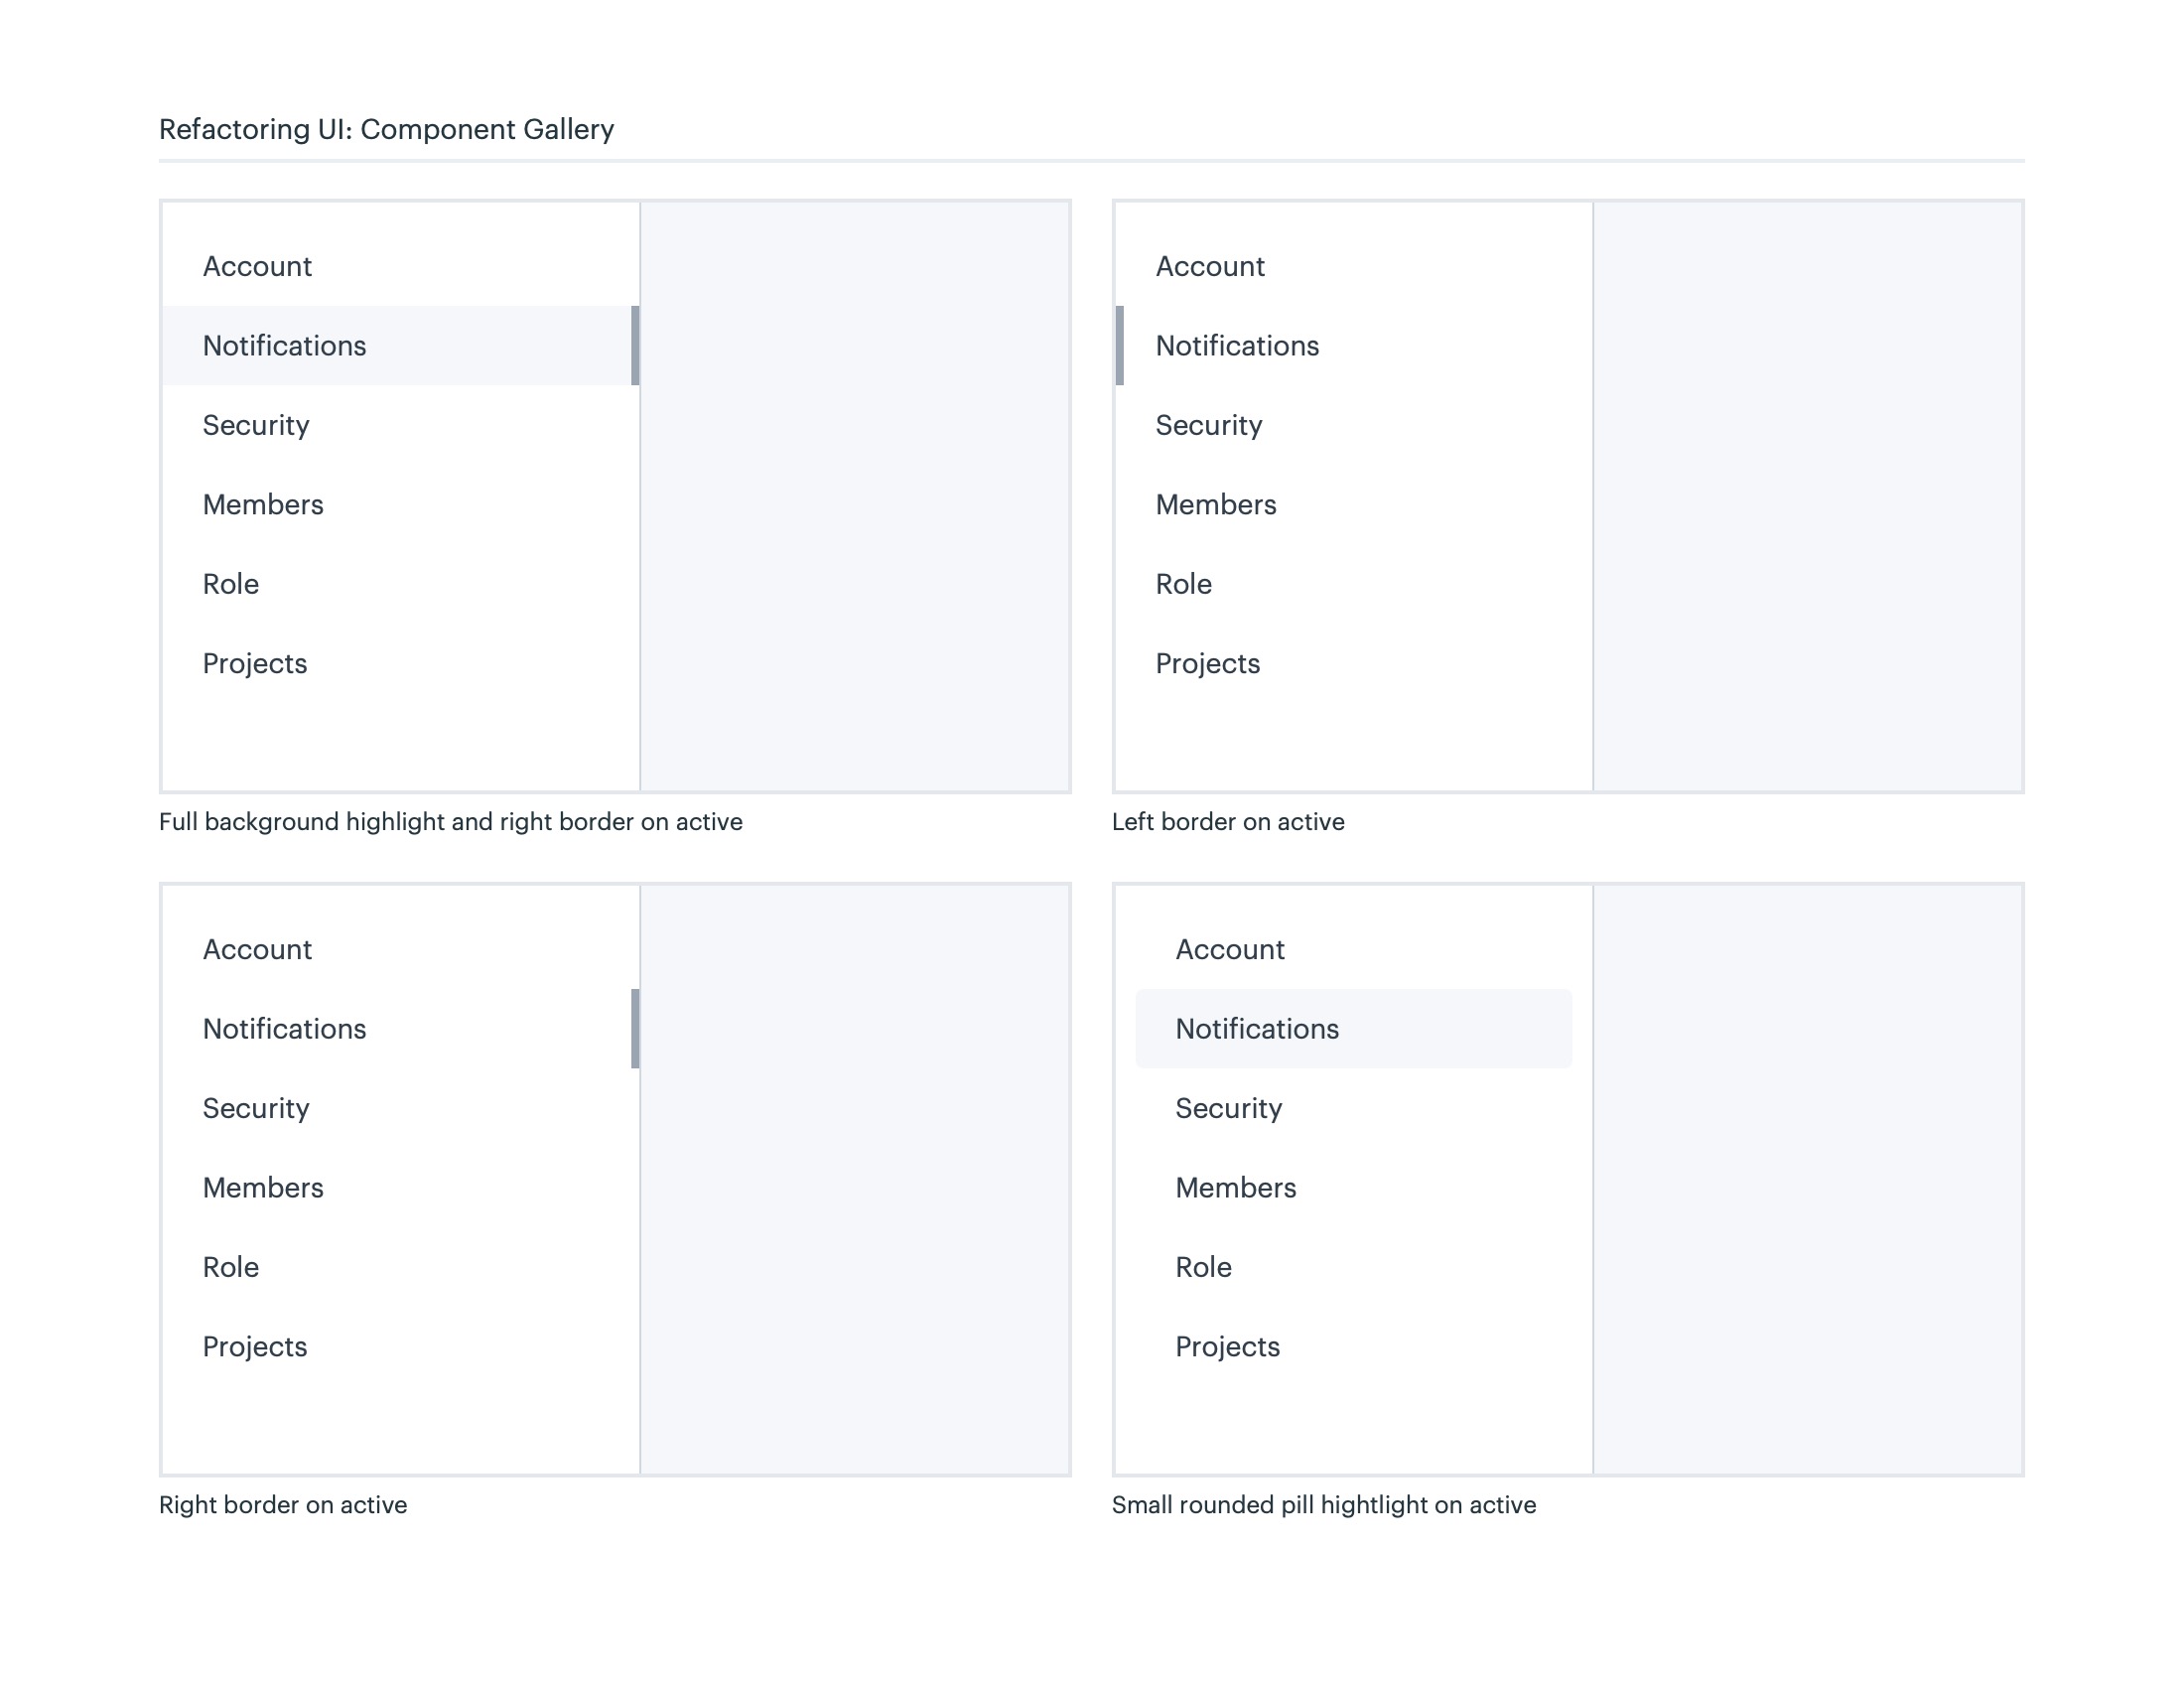
Task: Select Notifications rounded pill item
Action: (x=1257, y=1029)
